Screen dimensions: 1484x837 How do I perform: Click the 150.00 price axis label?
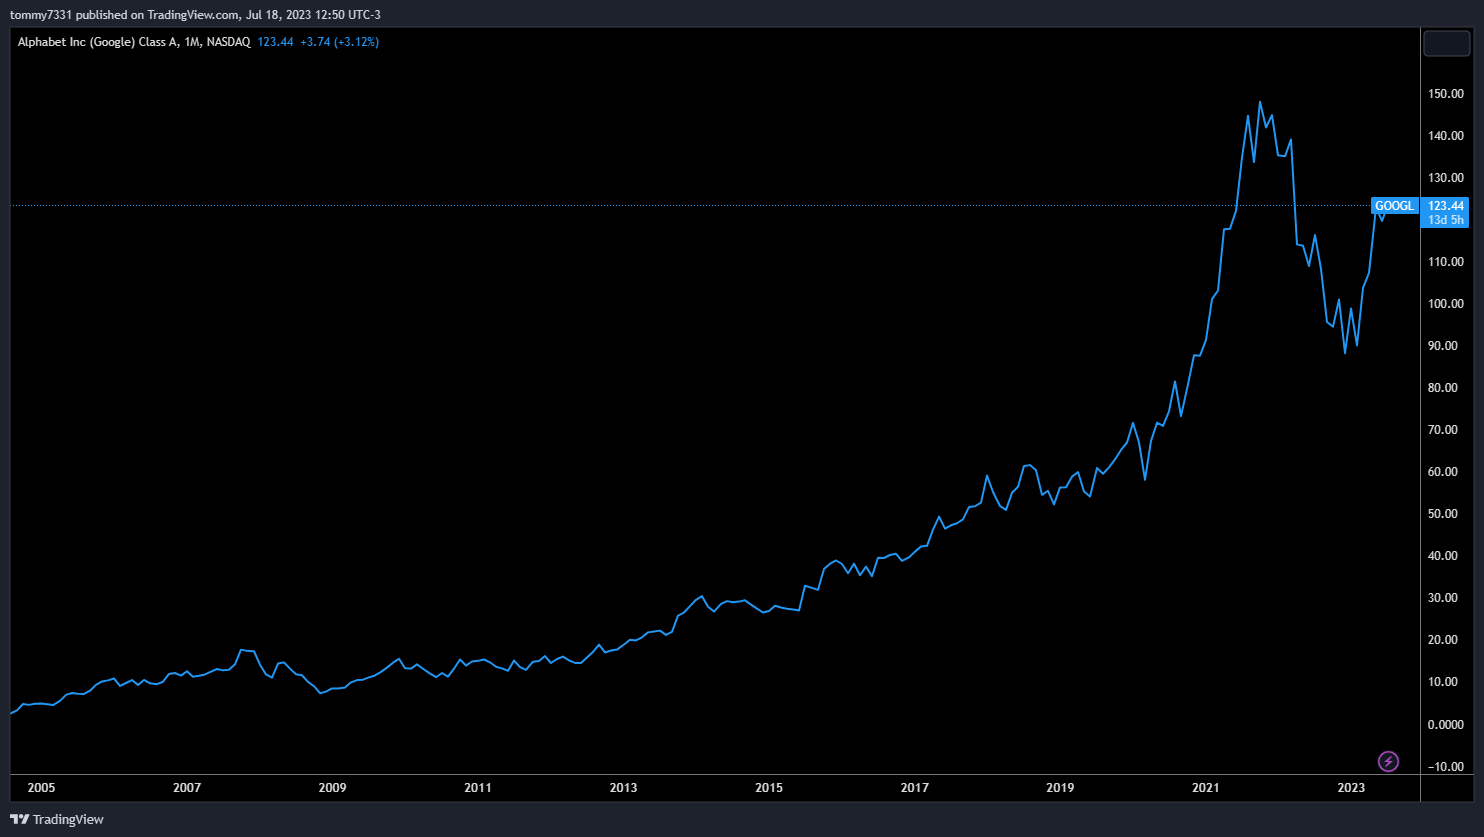(x=1446, y=94)
